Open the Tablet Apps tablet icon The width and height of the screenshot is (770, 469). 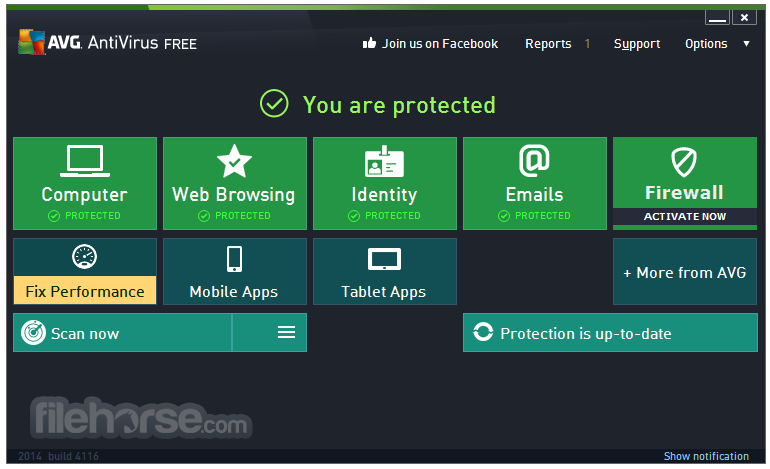pyautogui.click(x=384, y=260)
